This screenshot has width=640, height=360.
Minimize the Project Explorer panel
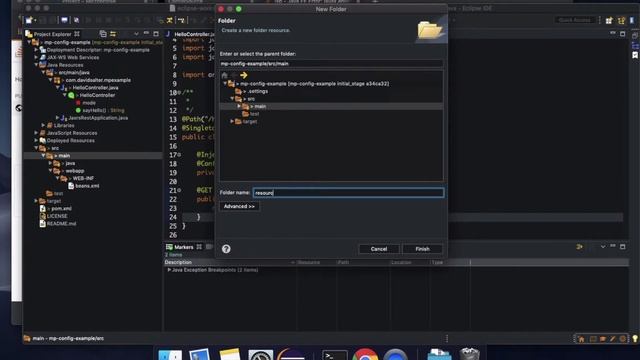146,33
